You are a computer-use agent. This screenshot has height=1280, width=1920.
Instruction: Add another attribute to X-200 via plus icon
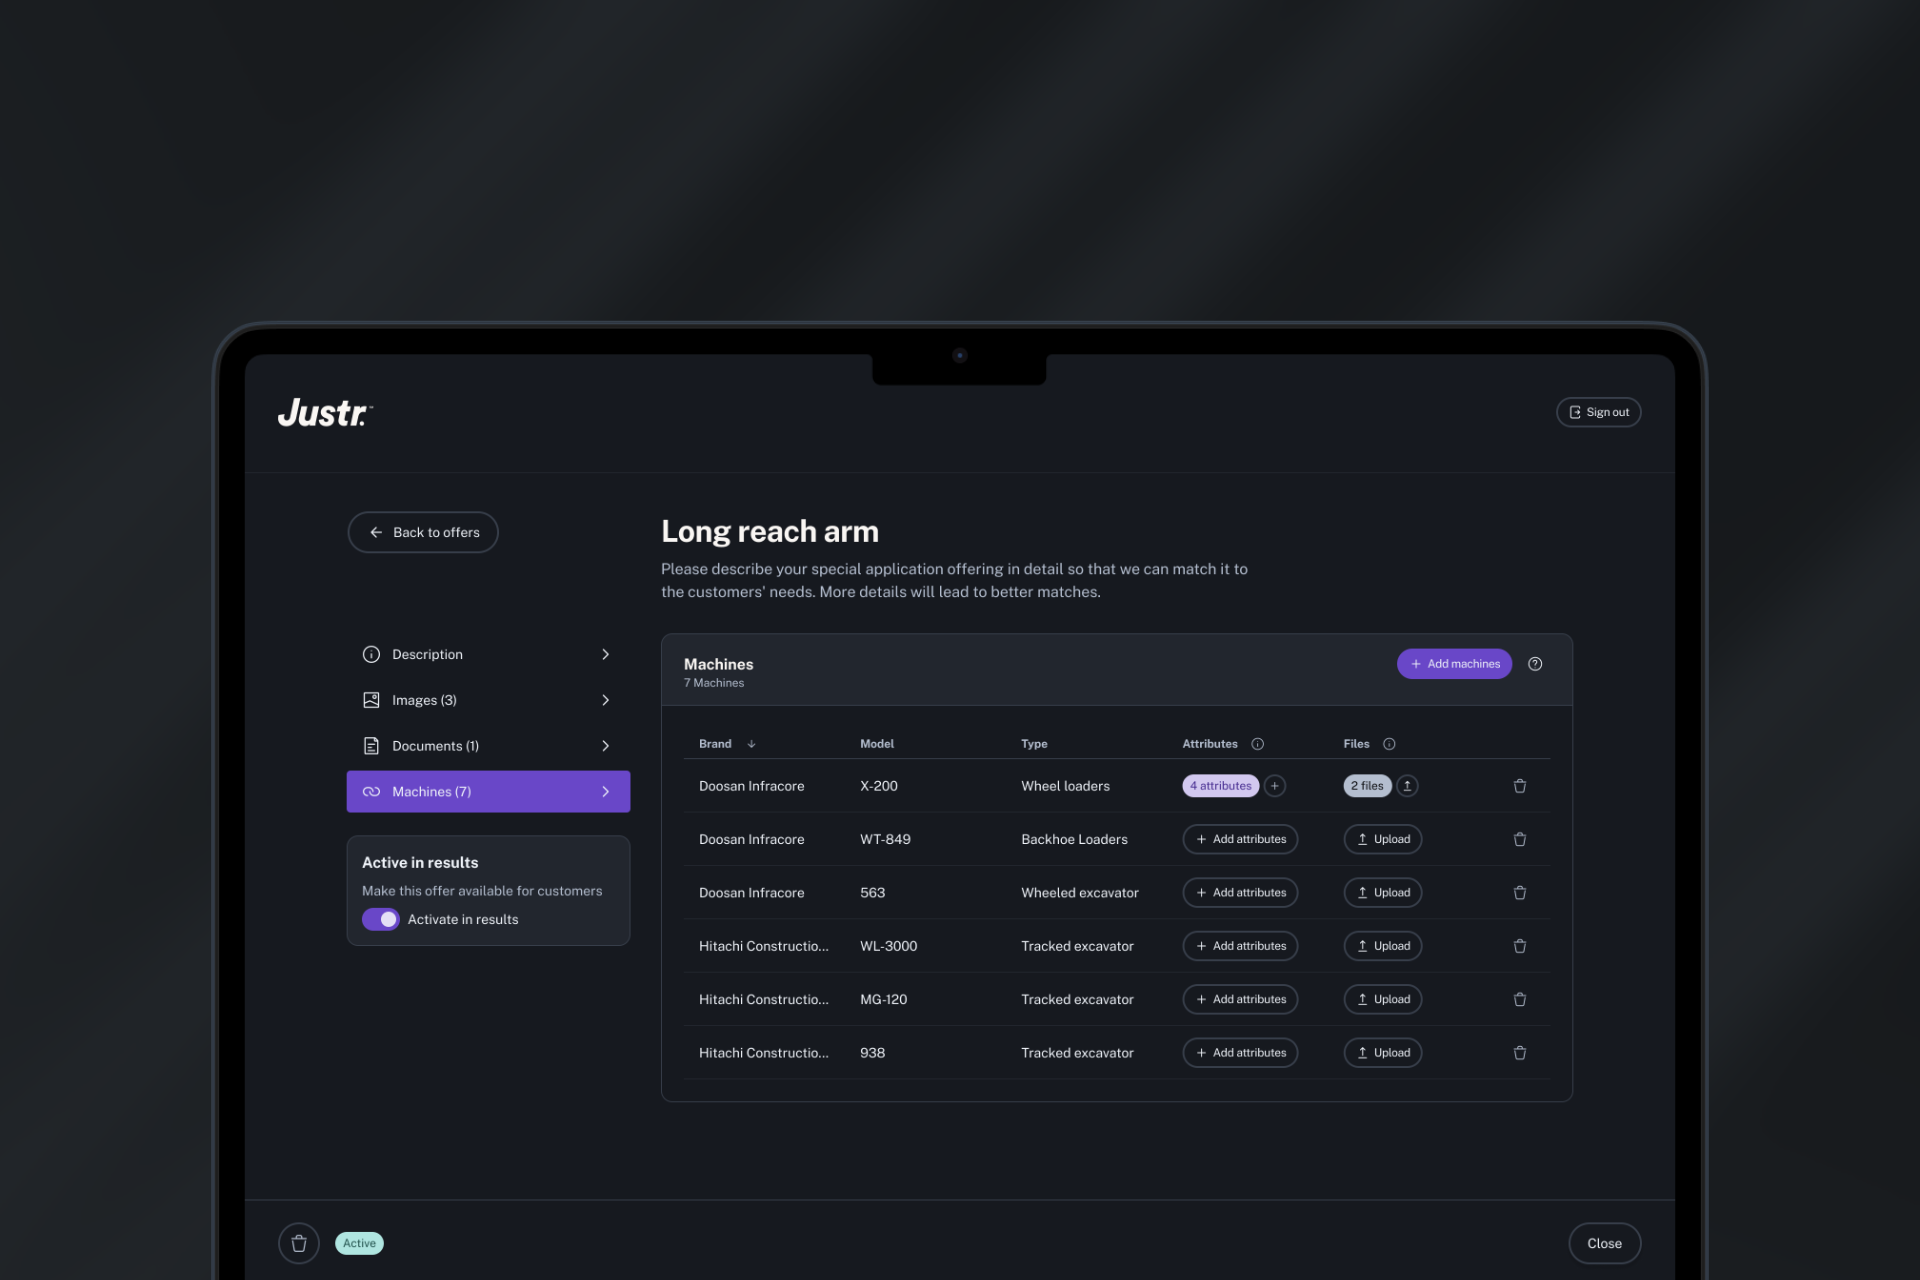(1274, 786)
